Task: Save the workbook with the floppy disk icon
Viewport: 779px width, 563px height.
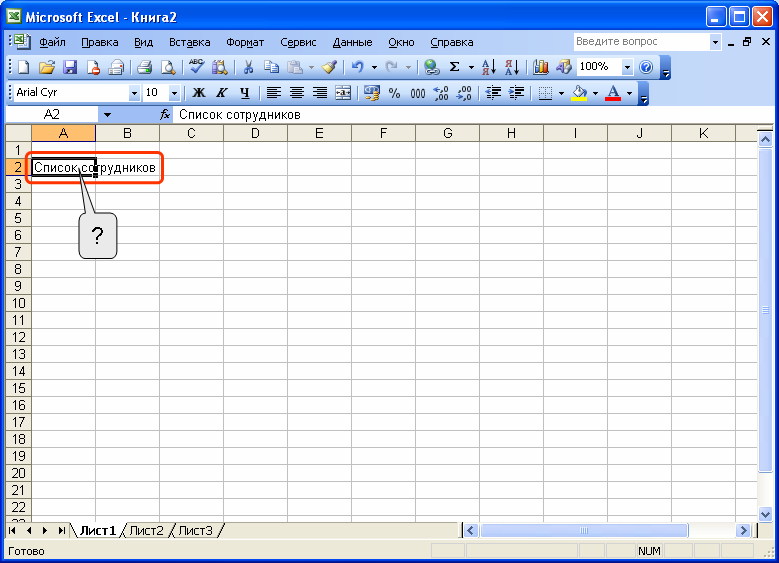Action: 70,67
